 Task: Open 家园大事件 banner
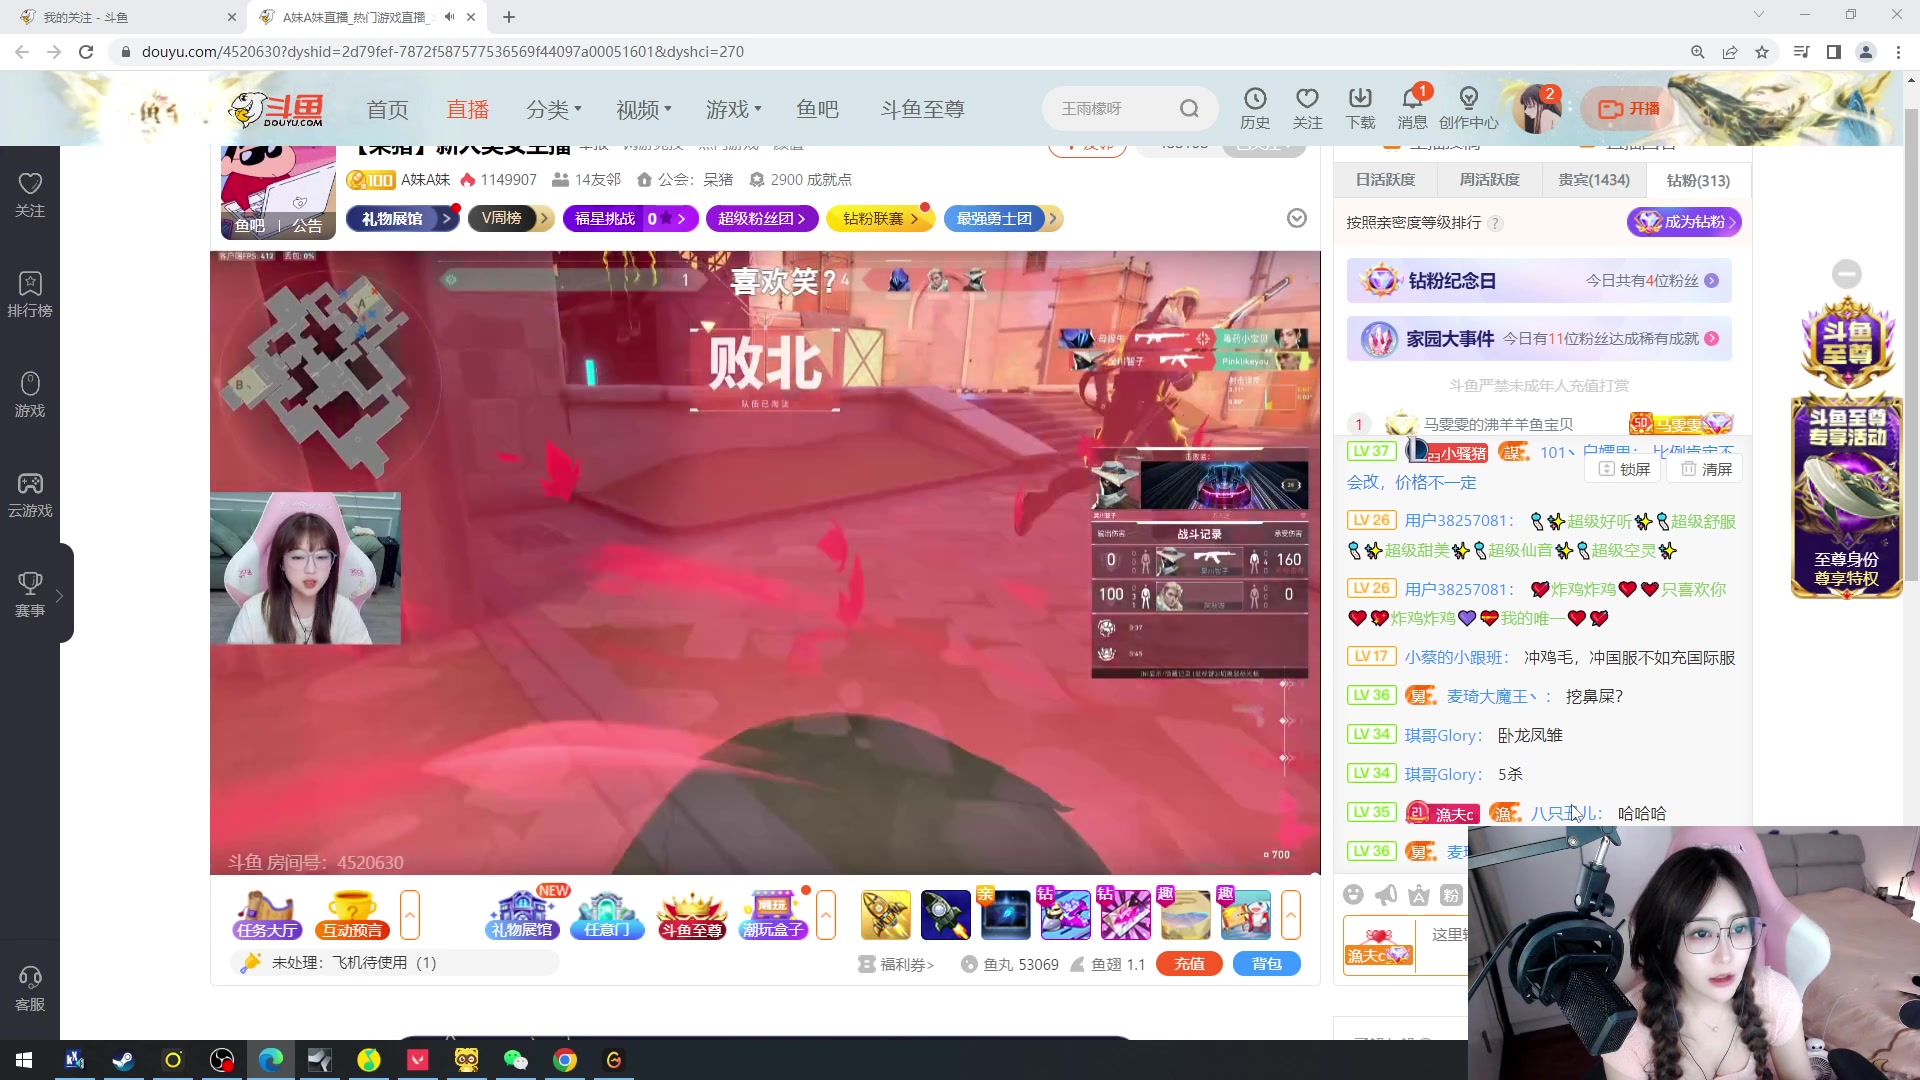(x=1539, y=339)
